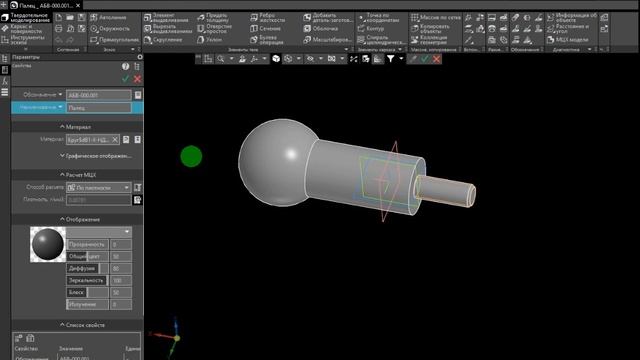Viewport: 640px width, 360px height.
Task: Choose Элемент выдавливания operation
Action: tap(167, 18)
